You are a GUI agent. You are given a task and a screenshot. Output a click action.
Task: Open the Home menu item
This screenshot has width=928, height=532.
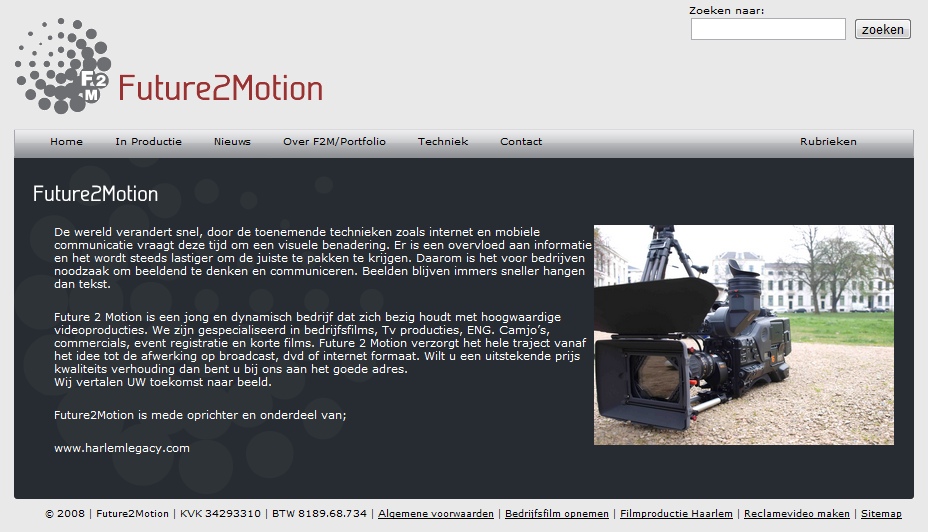click(66, 141)
